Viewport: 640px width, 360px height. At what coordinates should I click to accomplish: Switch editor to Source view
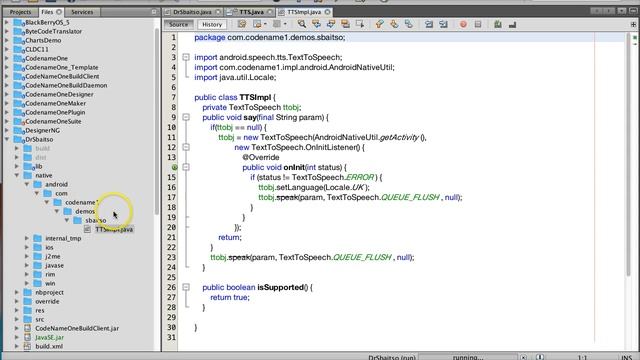pos(179,24)
